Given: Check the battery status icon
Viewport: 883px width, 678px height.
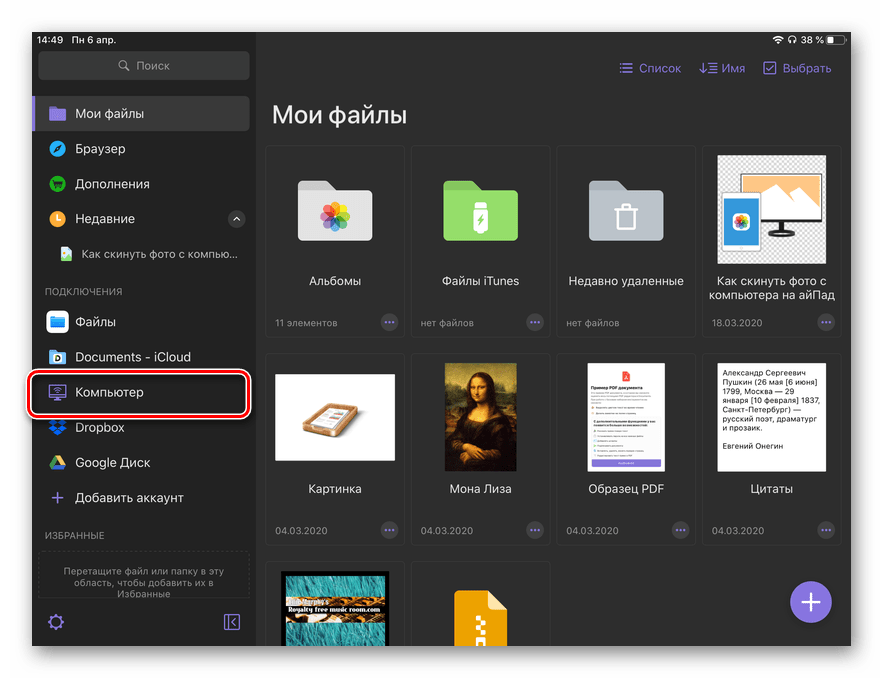Looking at the screenshot, I should click(x=836, y=40).
